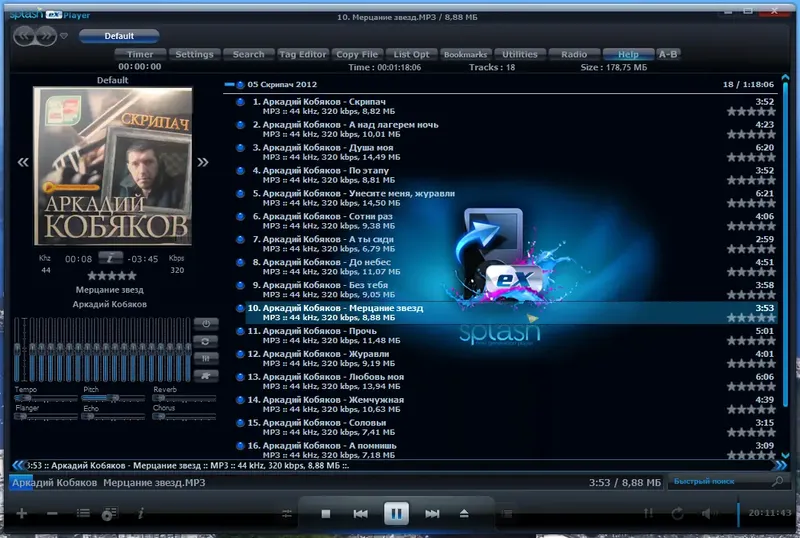Open the Copy File tab

pos(357,54)
